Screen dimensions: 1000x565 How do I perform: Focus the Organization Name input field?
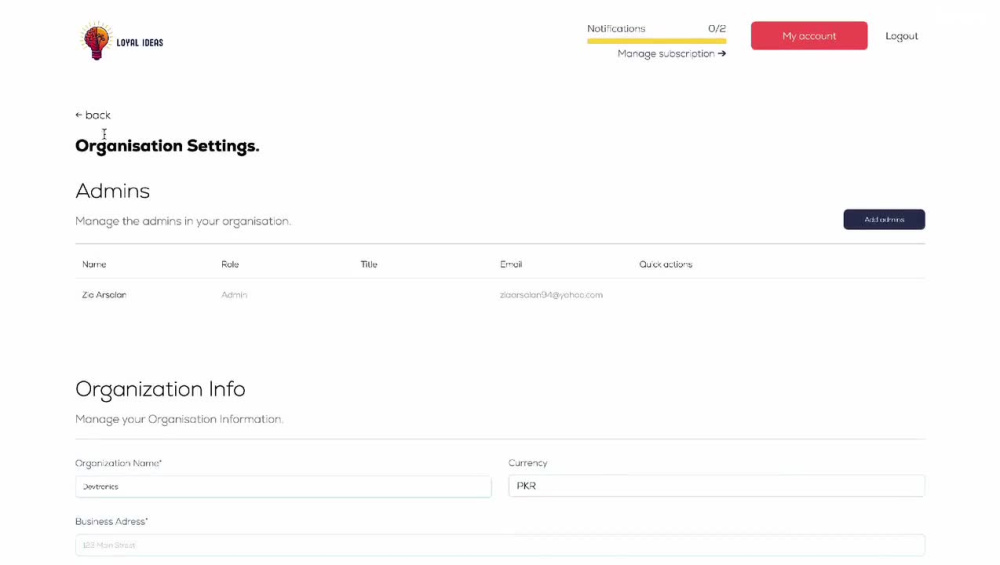pos(283,487)
